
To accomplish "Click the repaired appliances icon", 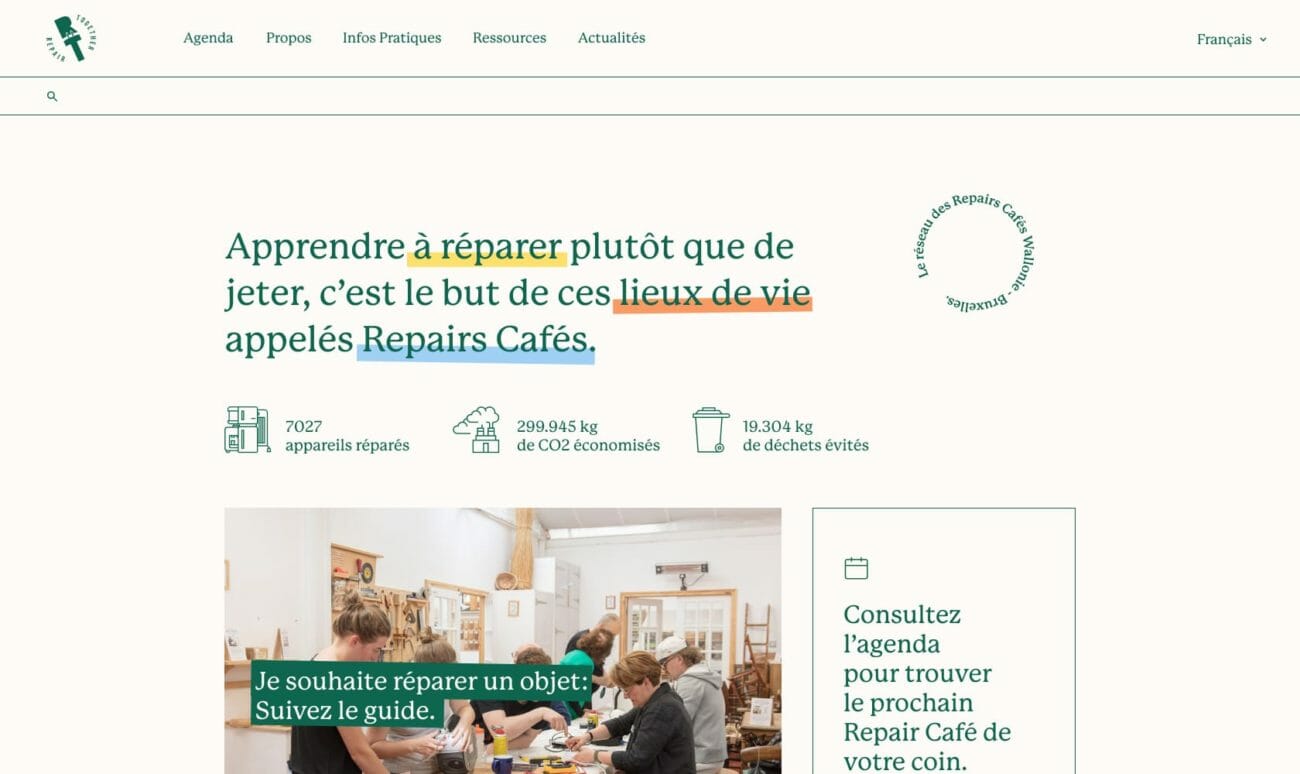I will [247, 430].
